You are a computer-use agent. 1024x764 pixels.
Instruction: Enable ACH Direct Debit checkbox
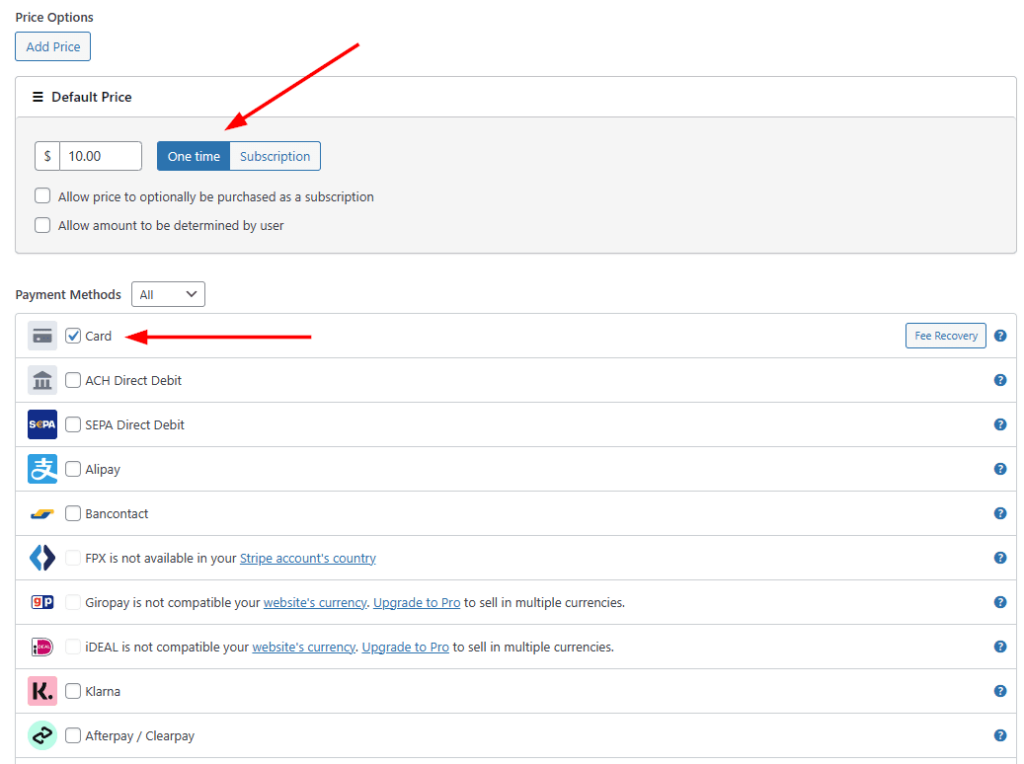click(73, 380)
